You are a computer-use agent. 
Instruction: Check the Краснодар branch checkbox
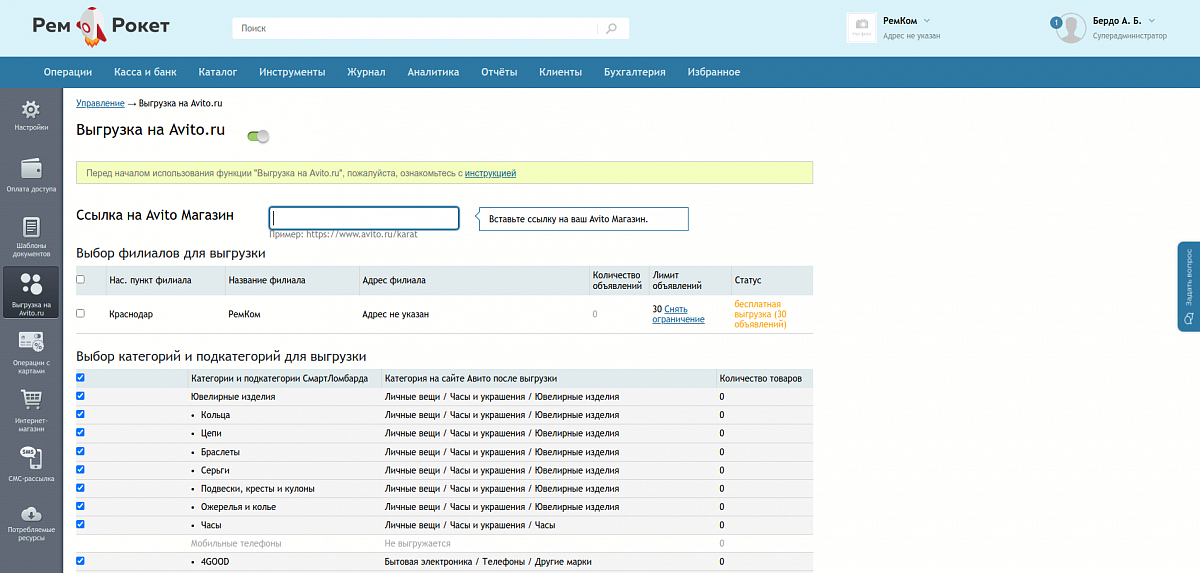81,313
